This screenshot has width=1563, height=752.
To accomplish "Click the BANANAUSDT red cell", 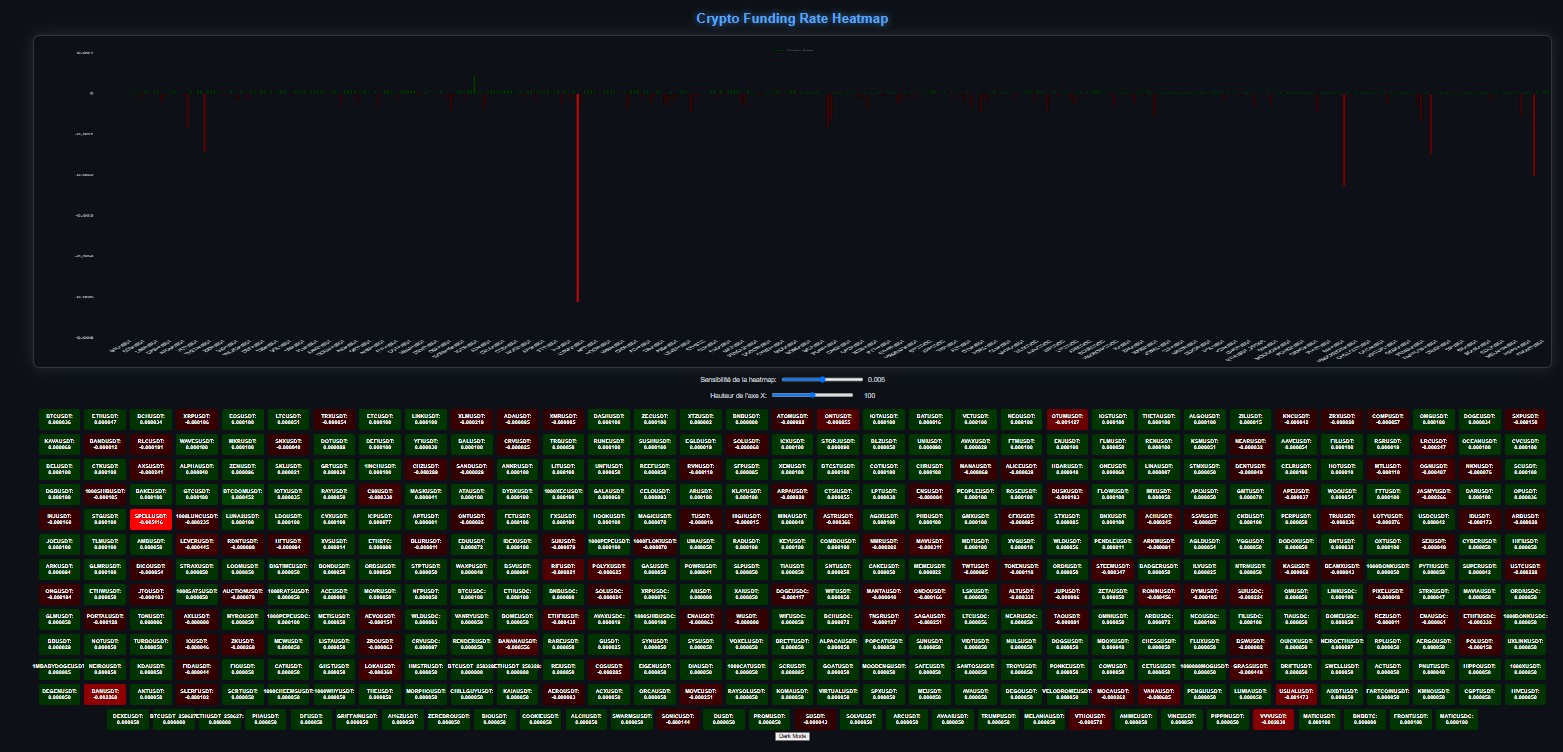I will [x=515, y=643].
